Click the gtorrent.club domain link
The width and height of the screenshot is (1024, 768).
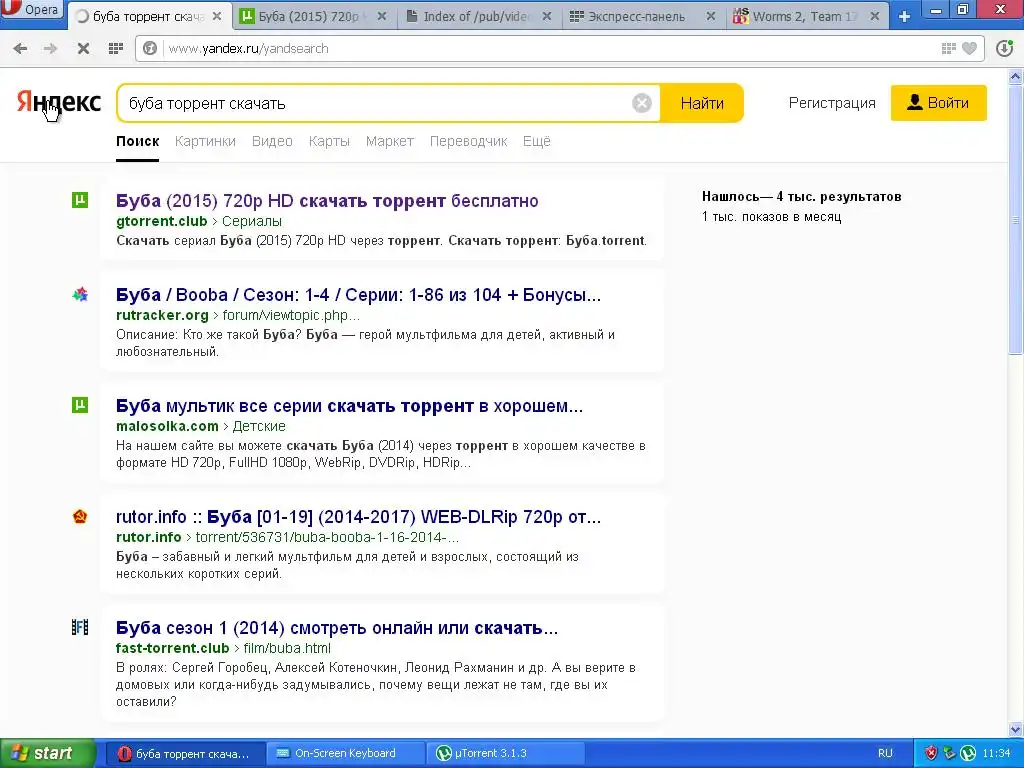pos(161,221)
